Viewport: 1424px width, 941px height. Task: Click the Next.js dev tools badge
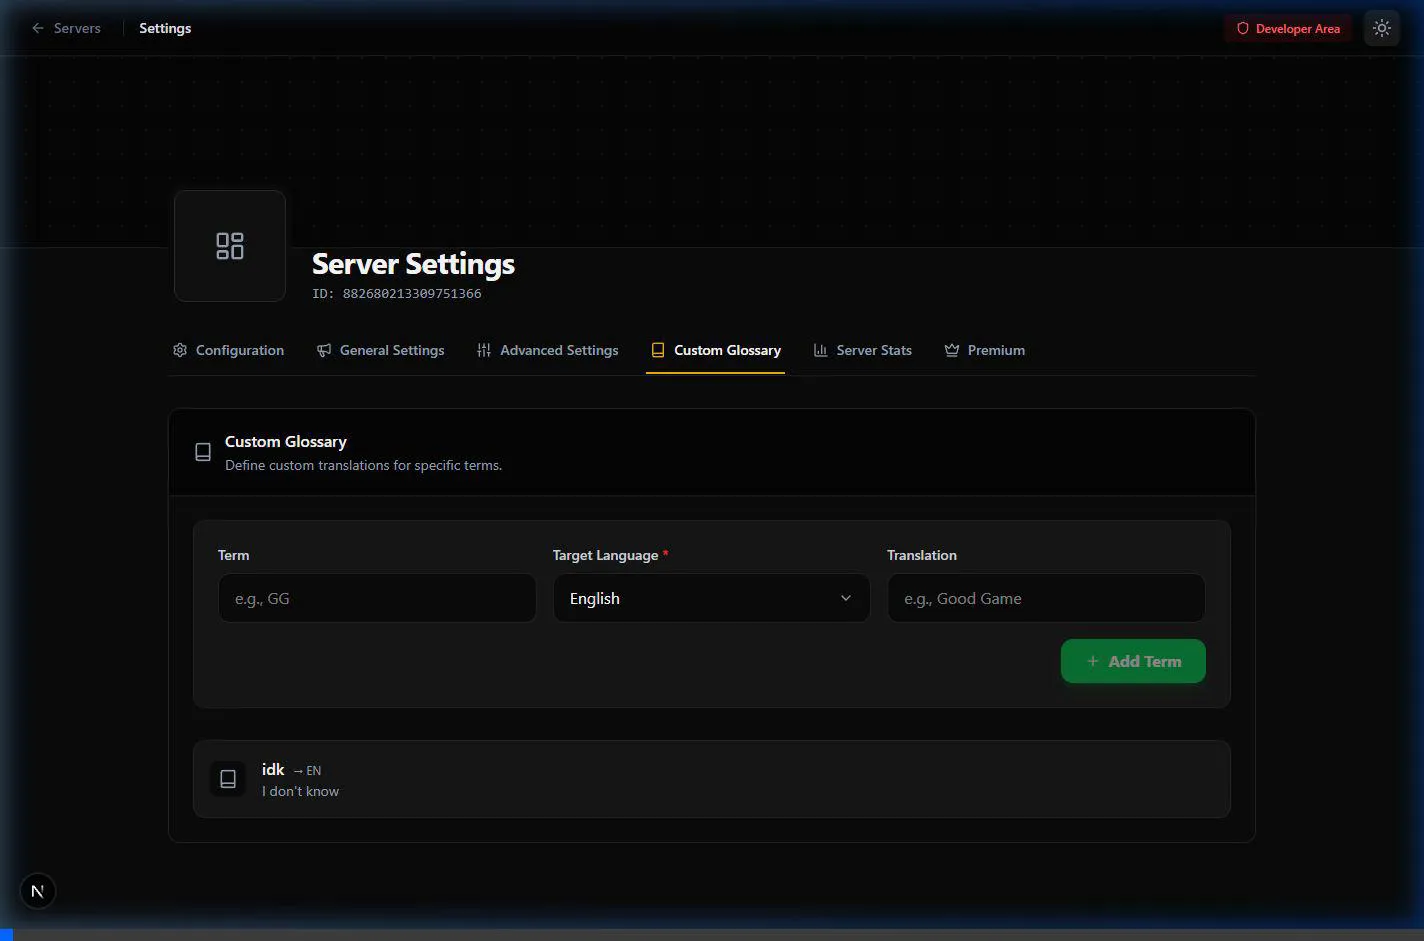pos(38,891)
